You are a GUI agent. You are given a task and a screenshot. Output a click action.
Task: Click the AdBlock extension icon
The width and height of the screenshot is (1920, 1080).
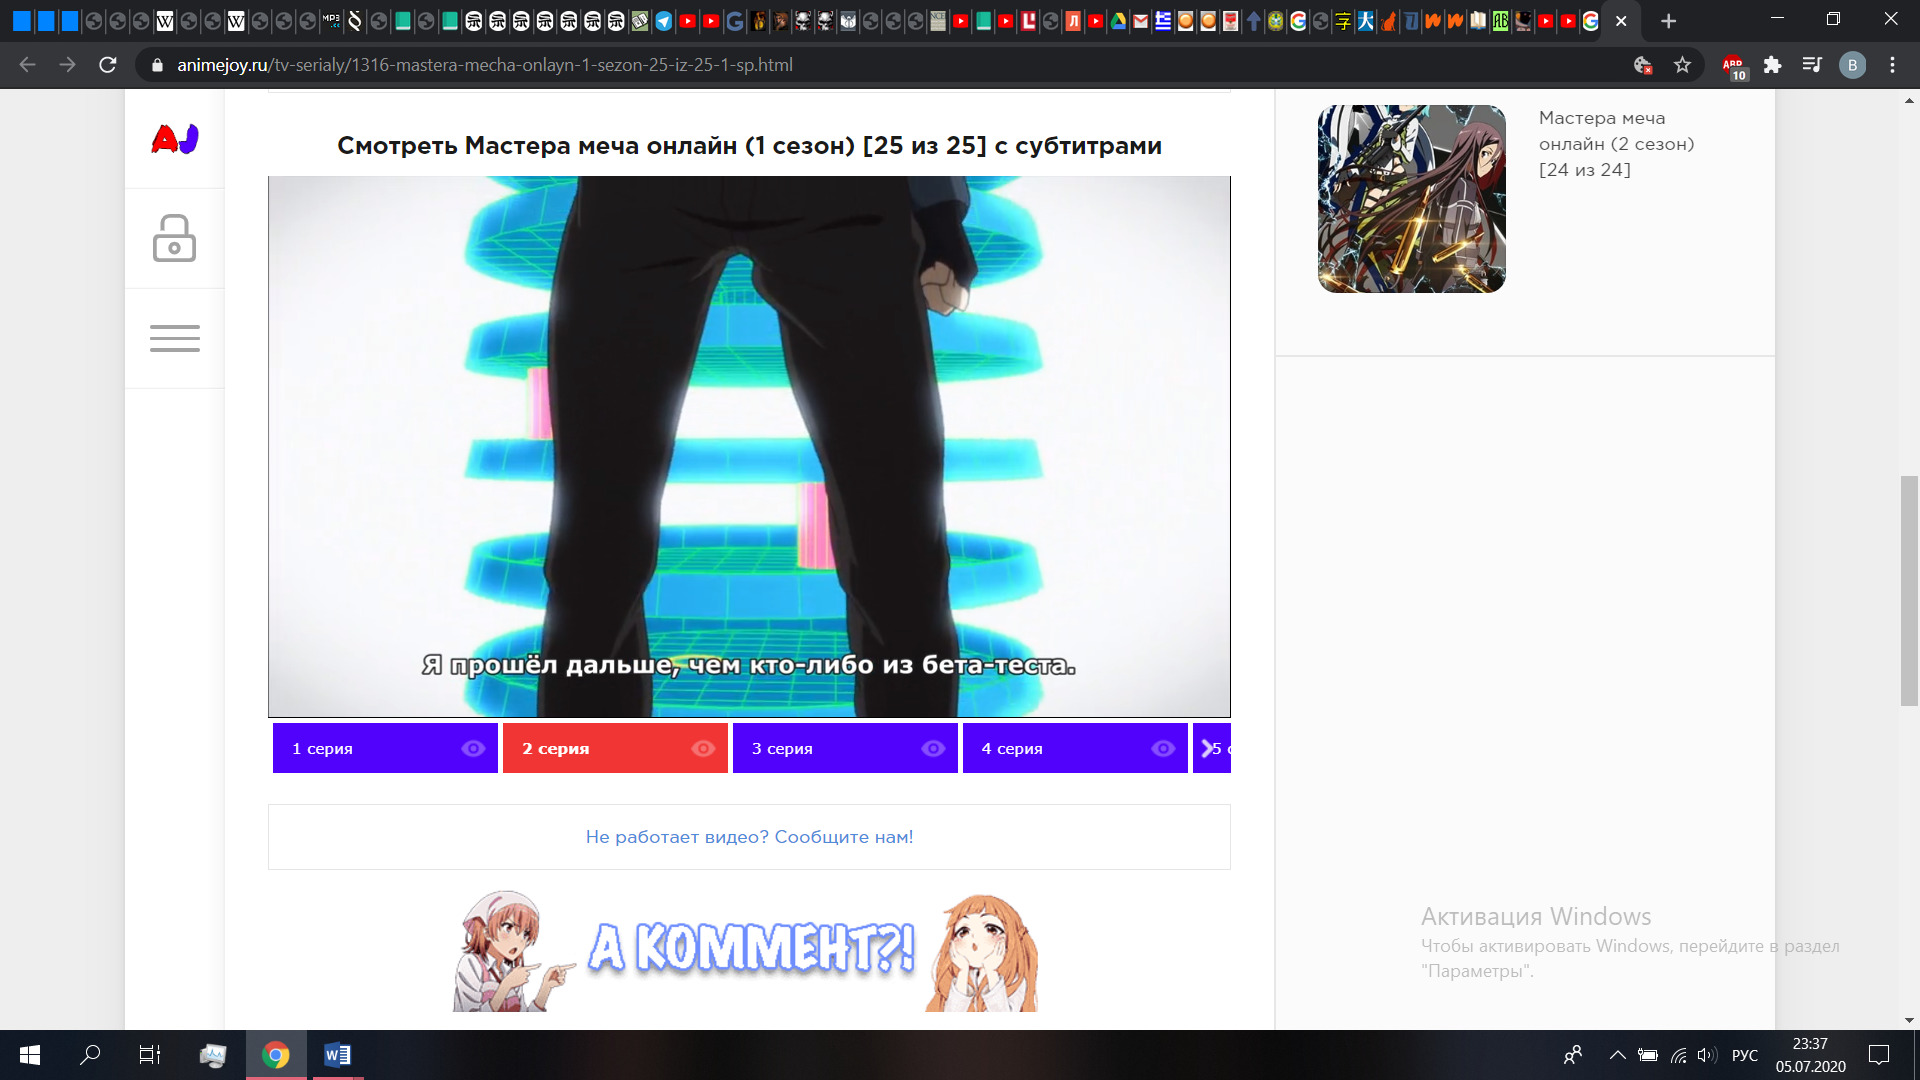pos(1733,66)
